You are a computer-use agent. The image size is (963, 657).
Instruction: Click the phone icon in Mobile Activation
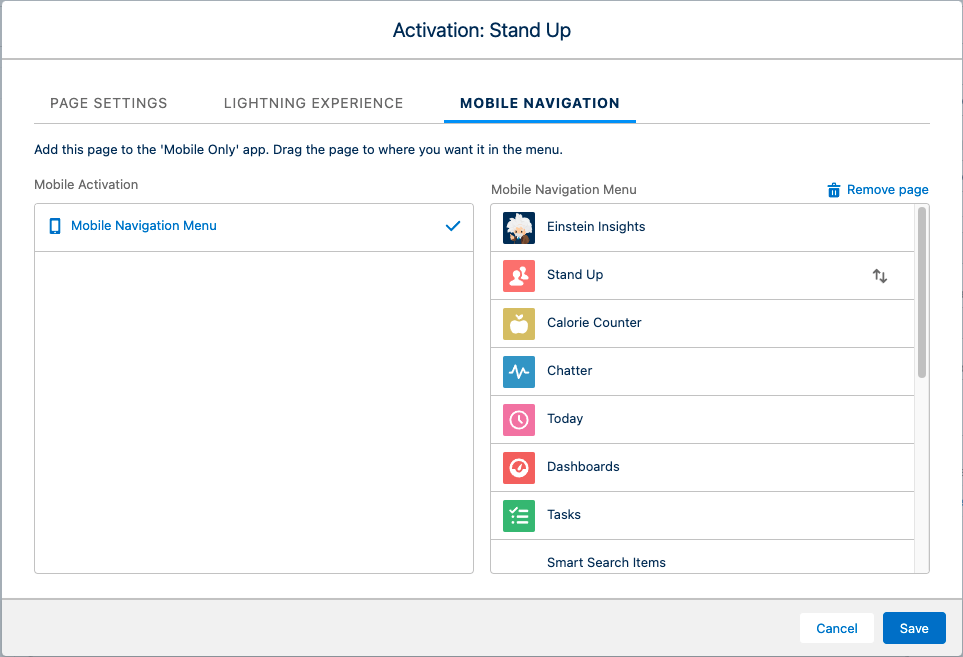pyautogui.click(x=55, y=226)
